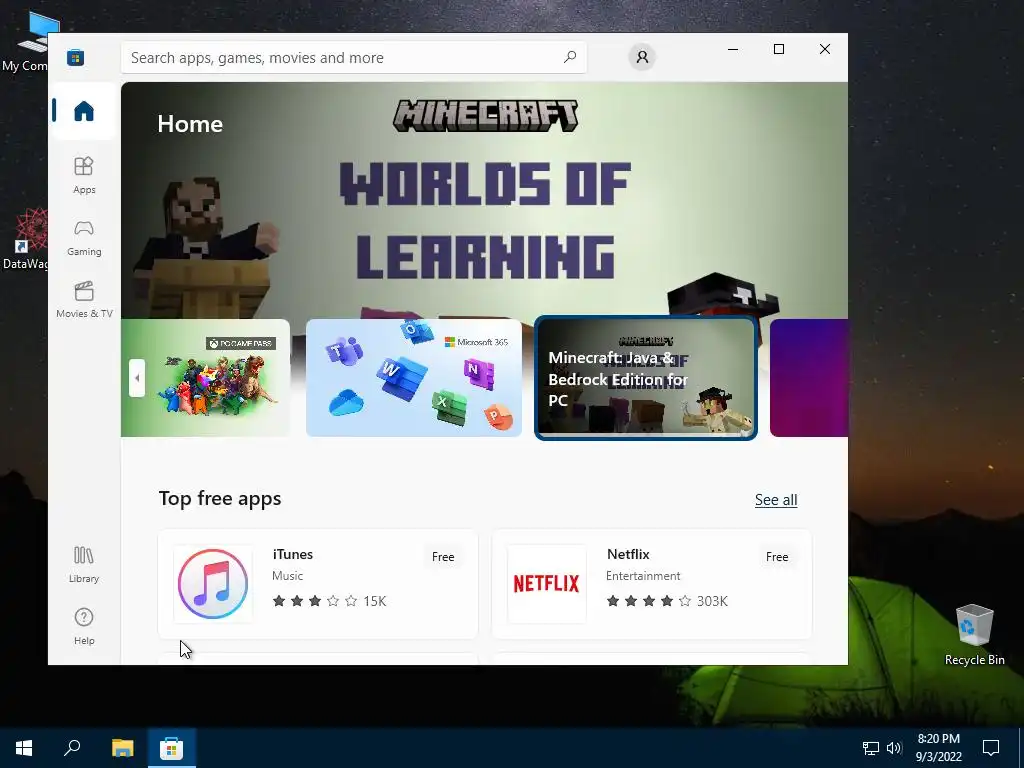The width and height of the screenshot is (1024, 768).
Task: Click the Netflix logo icon
Action: (547, 584)
